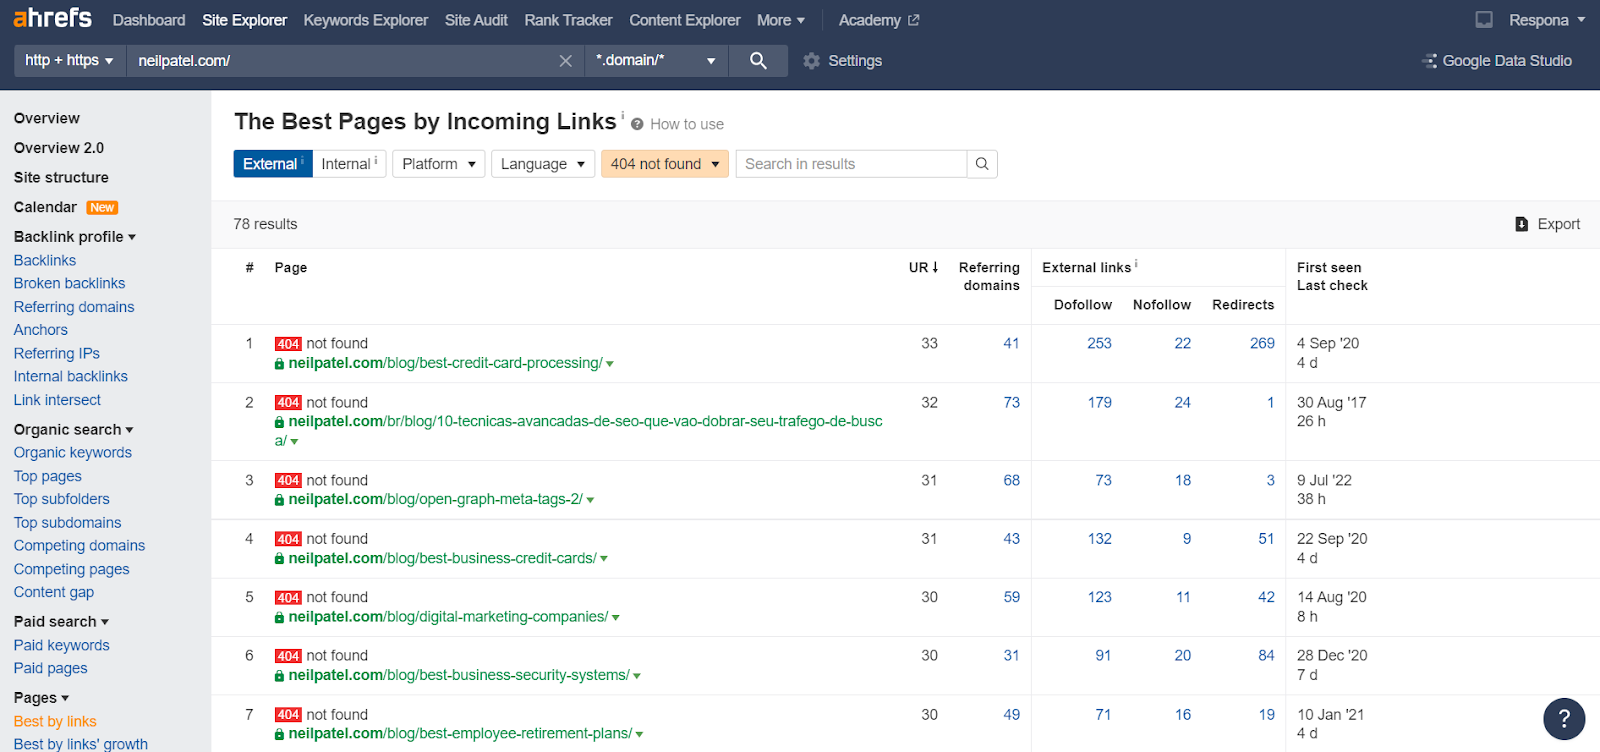Click redirects value 269
1600x752 pixels.
click(x=1262, y=343)
